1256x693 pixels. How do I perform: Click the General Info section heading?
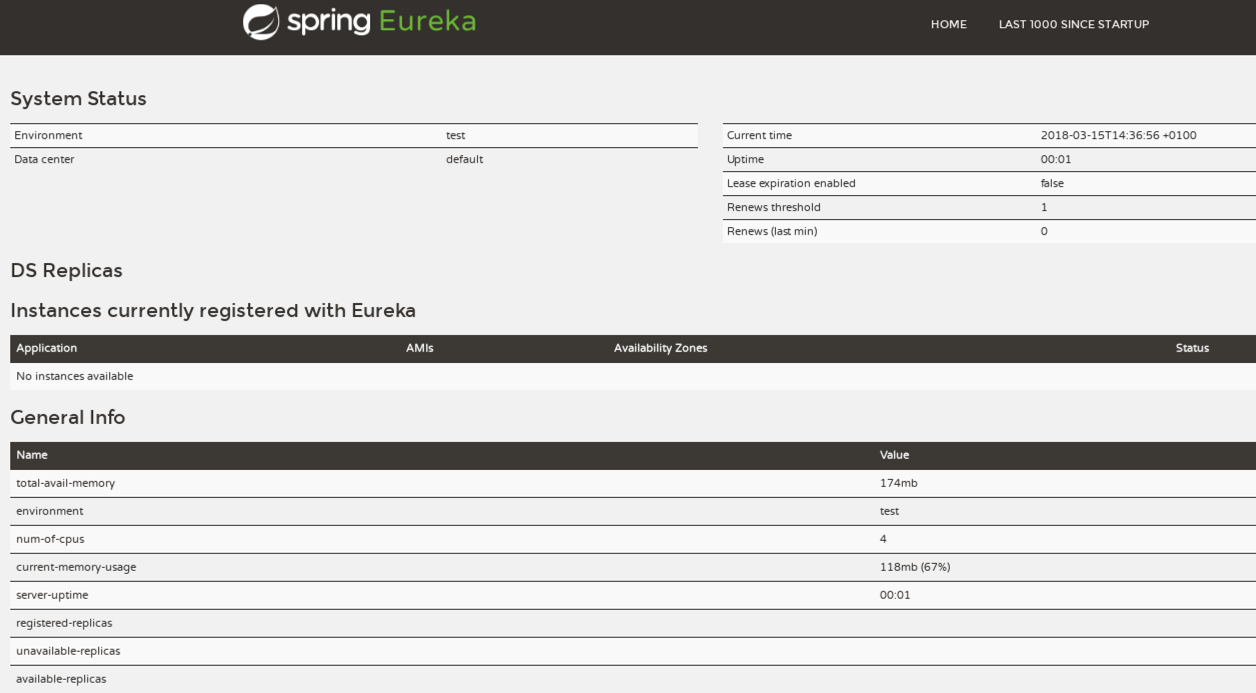(x=65, y=418)
